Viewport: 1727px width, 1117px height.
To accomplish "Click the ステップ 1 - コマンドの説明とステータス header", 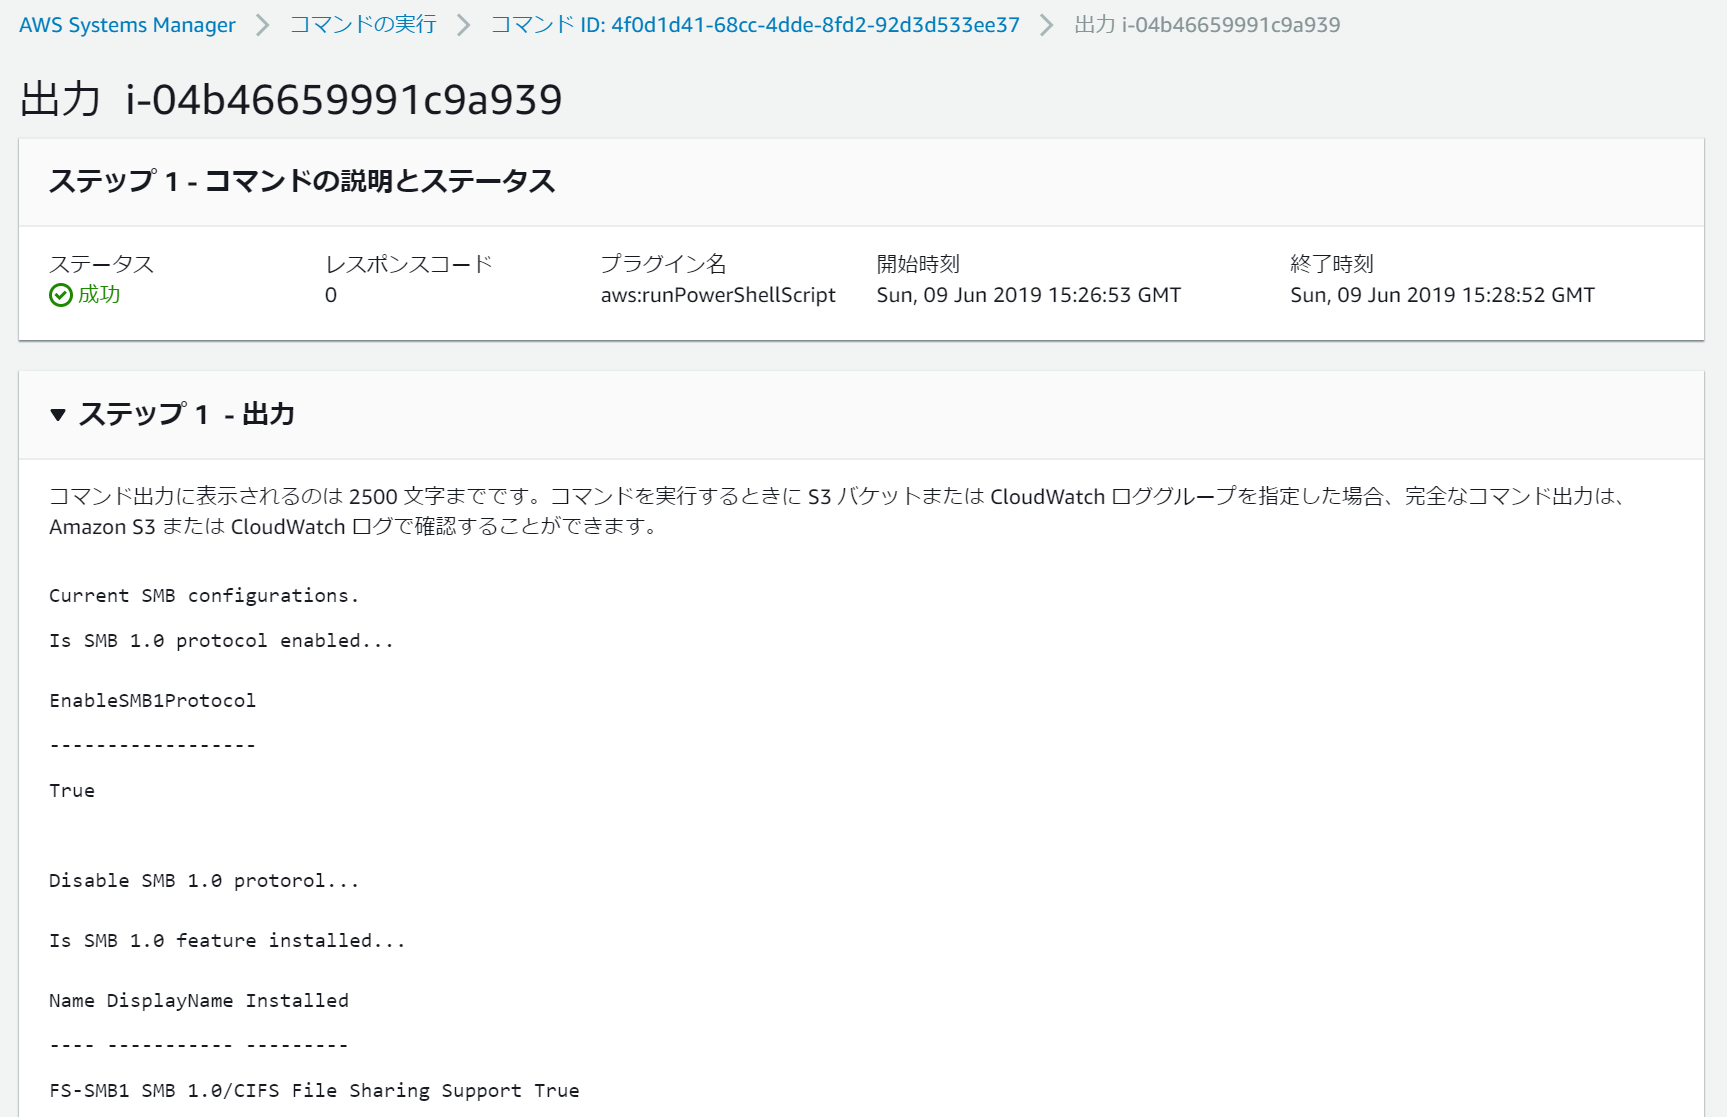I will point(304,182).
